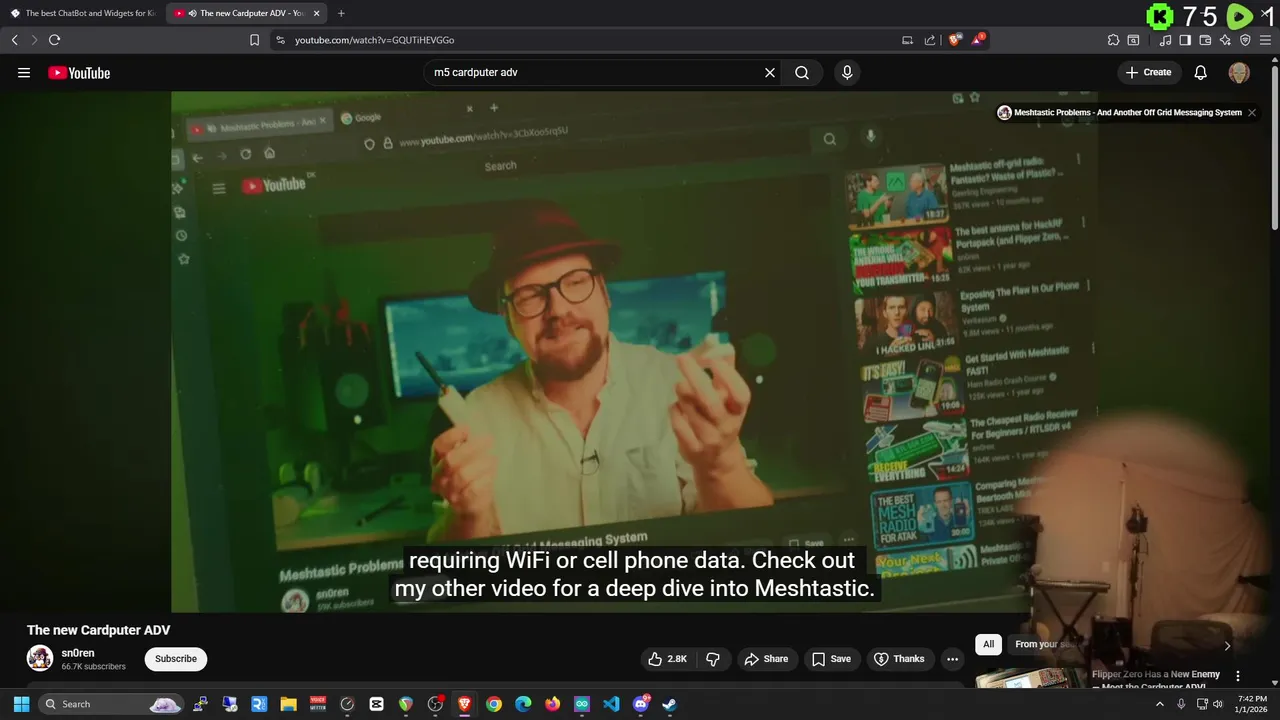Click the Windows taskbar Search box

point(112,704)
